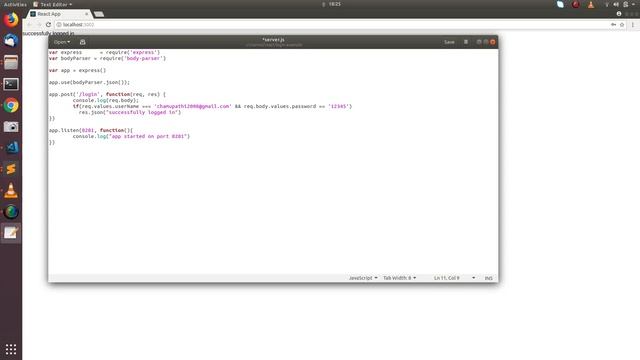Viewport: 640px width, 360px height.
Task: Reload the localhost page in Chrome
Action: (x=48, y=24)
